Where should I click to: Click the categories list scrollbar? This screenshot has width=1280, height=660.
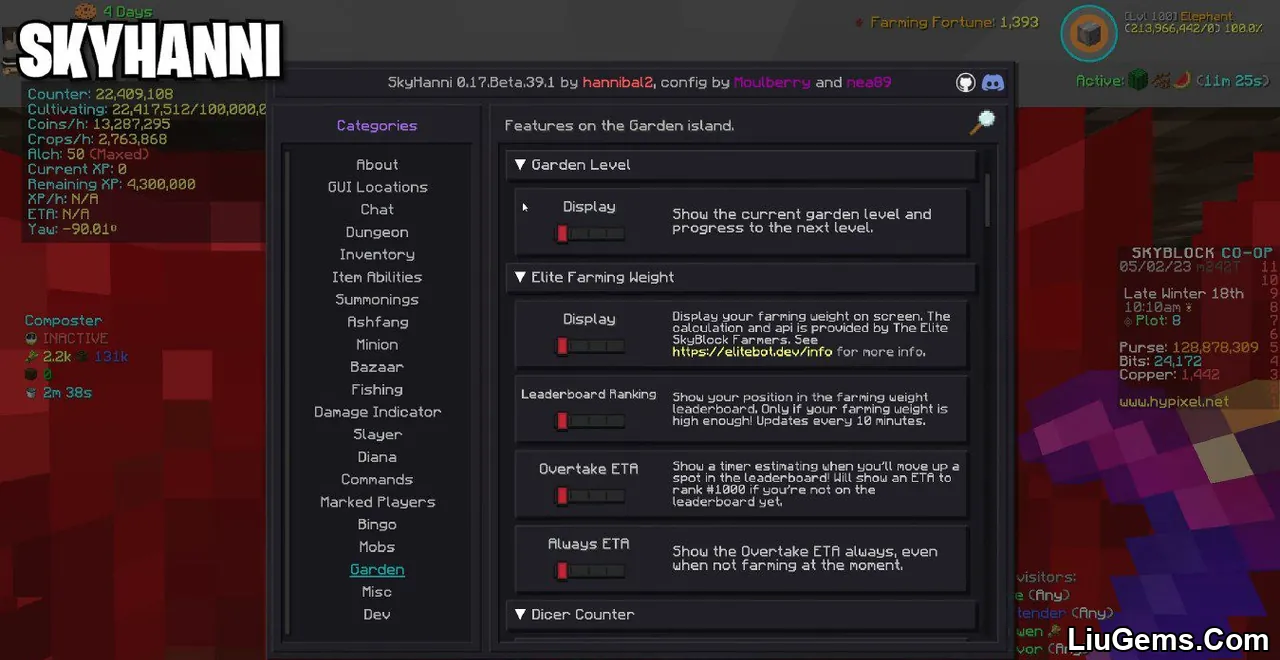(x=287, y=390)
